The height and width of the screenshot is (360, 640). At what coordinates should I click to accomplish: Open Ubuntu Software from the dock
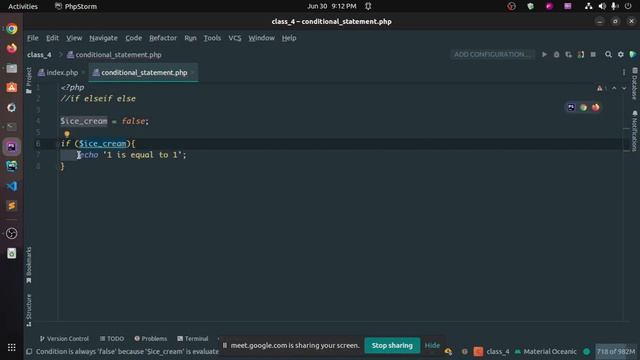coord(11,87)
